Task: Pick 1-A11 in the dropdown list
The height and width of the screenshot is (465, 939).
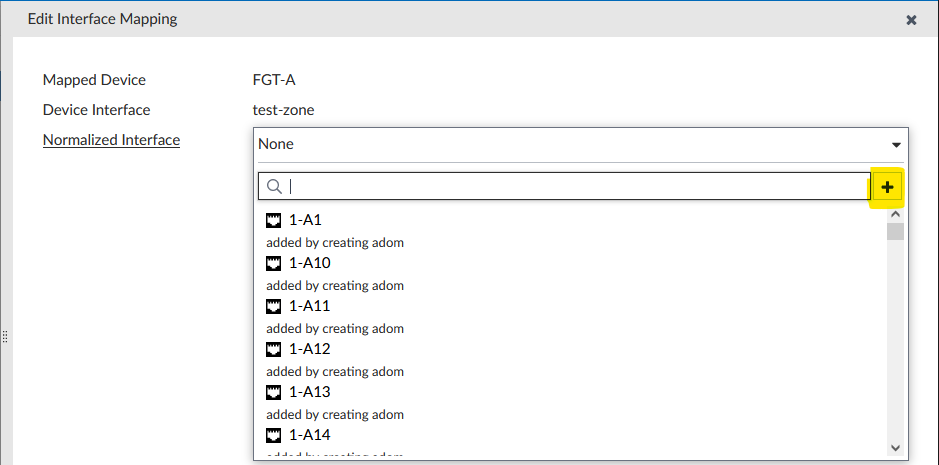Action: coord(309,306)
